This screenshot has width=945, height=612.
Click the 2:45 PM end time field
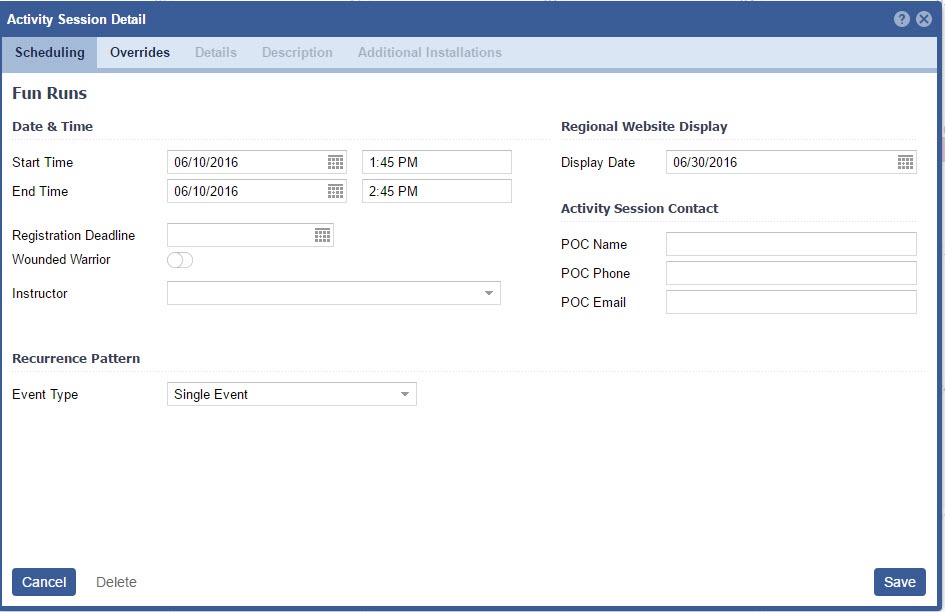436,191
